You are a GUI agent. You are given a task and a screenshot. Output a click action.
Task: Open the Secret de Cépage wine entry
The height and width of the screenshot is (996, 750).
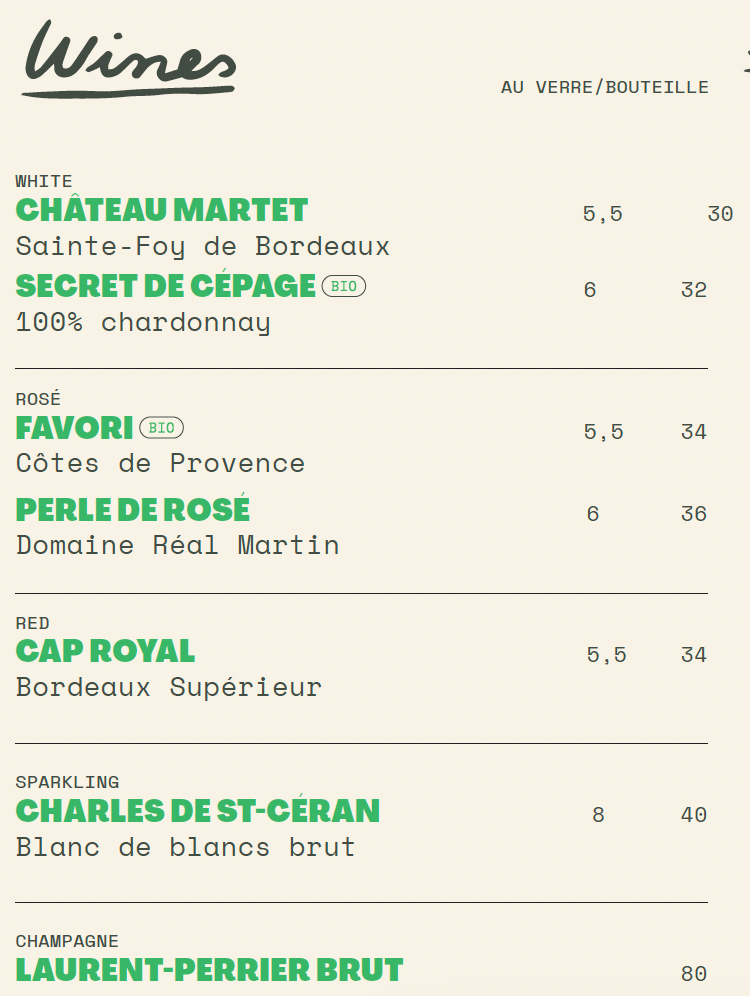[x=166, y=286]
